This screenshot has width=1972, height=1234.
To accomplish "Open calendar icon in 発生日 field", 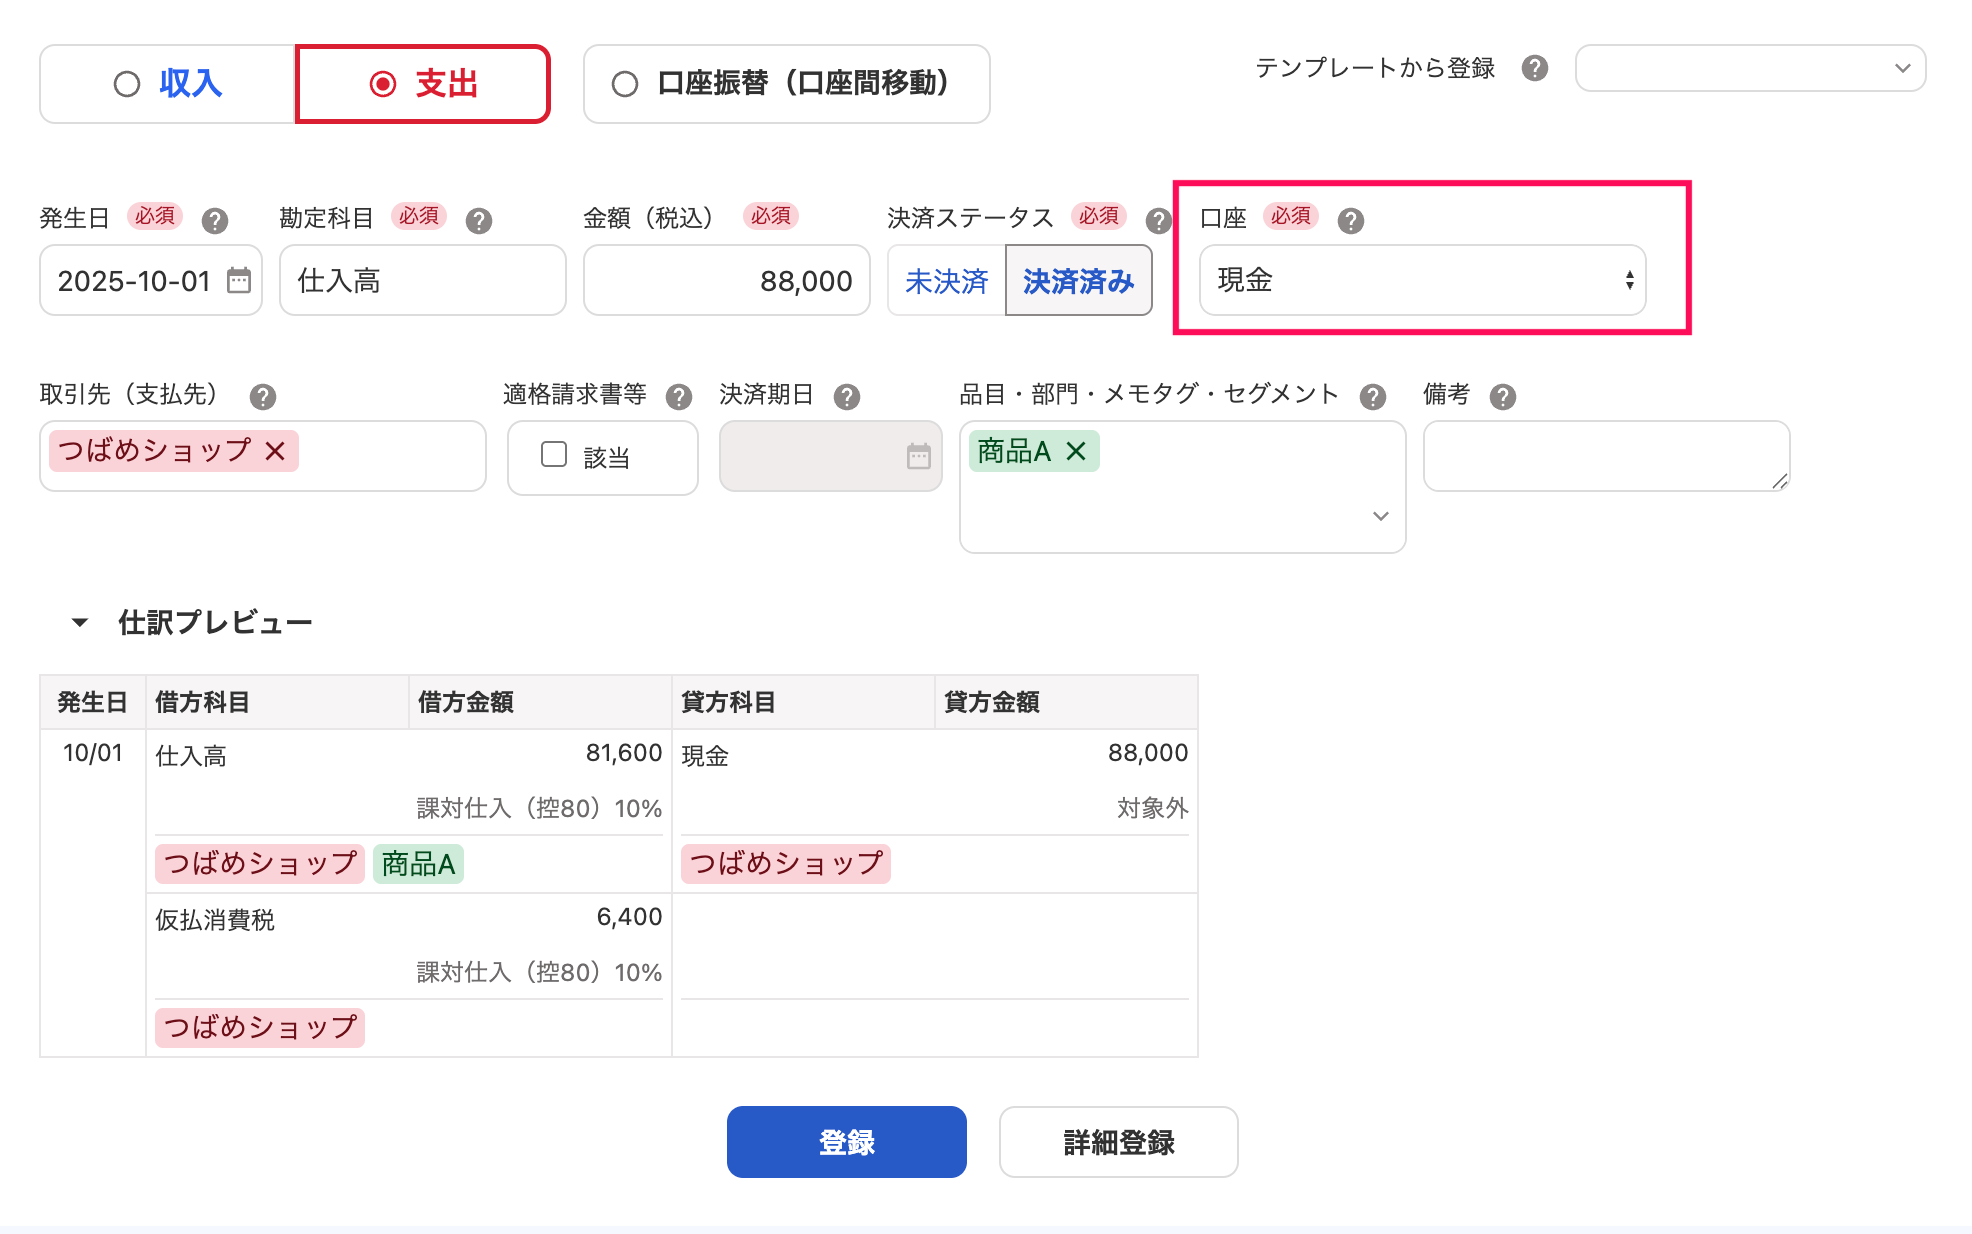I will click(239, 280).
